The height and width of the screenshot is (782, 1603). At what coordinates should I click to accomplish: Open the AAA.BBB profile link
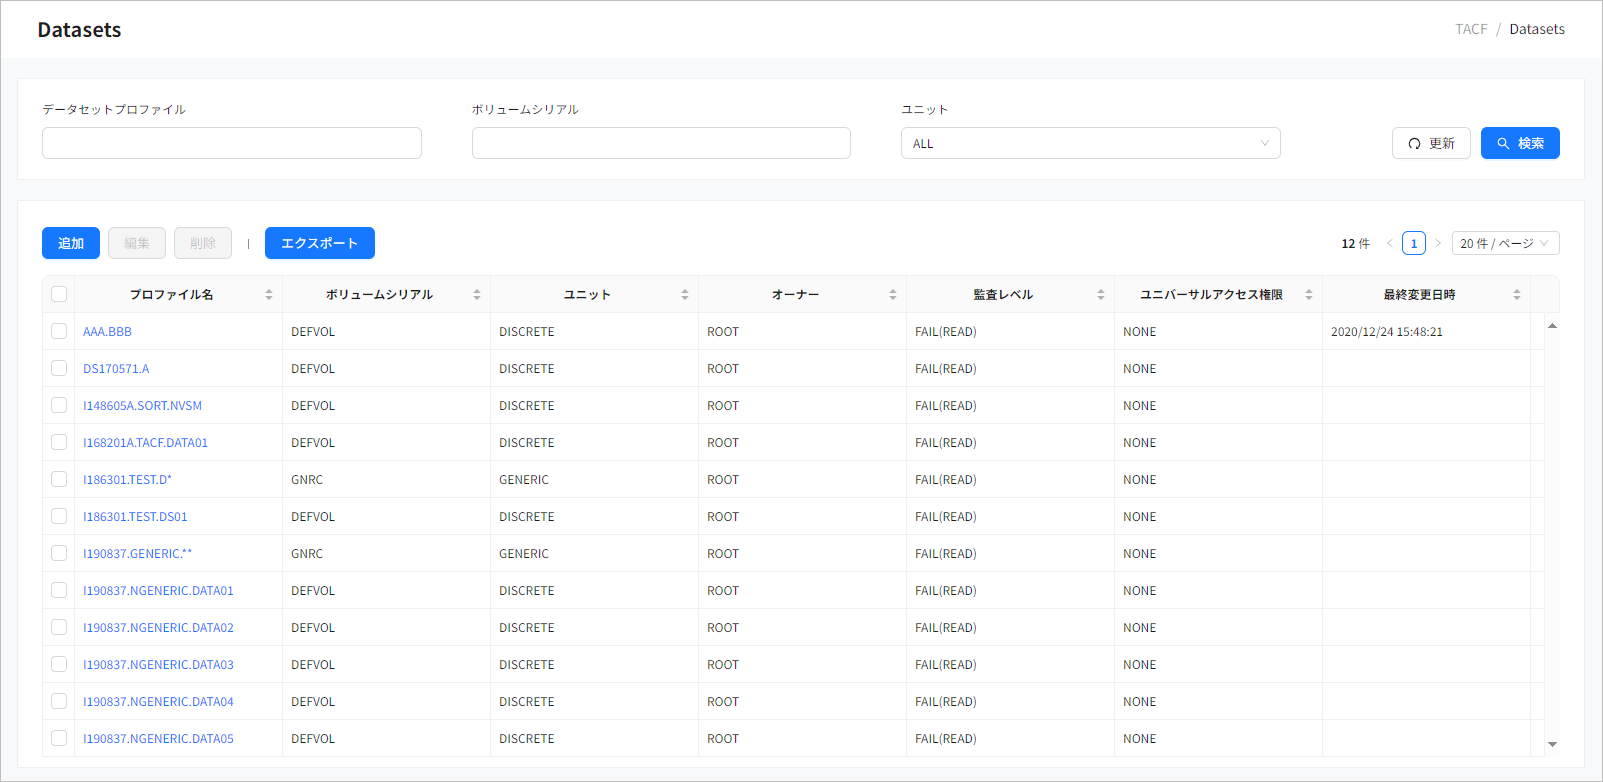click(107, 332)
